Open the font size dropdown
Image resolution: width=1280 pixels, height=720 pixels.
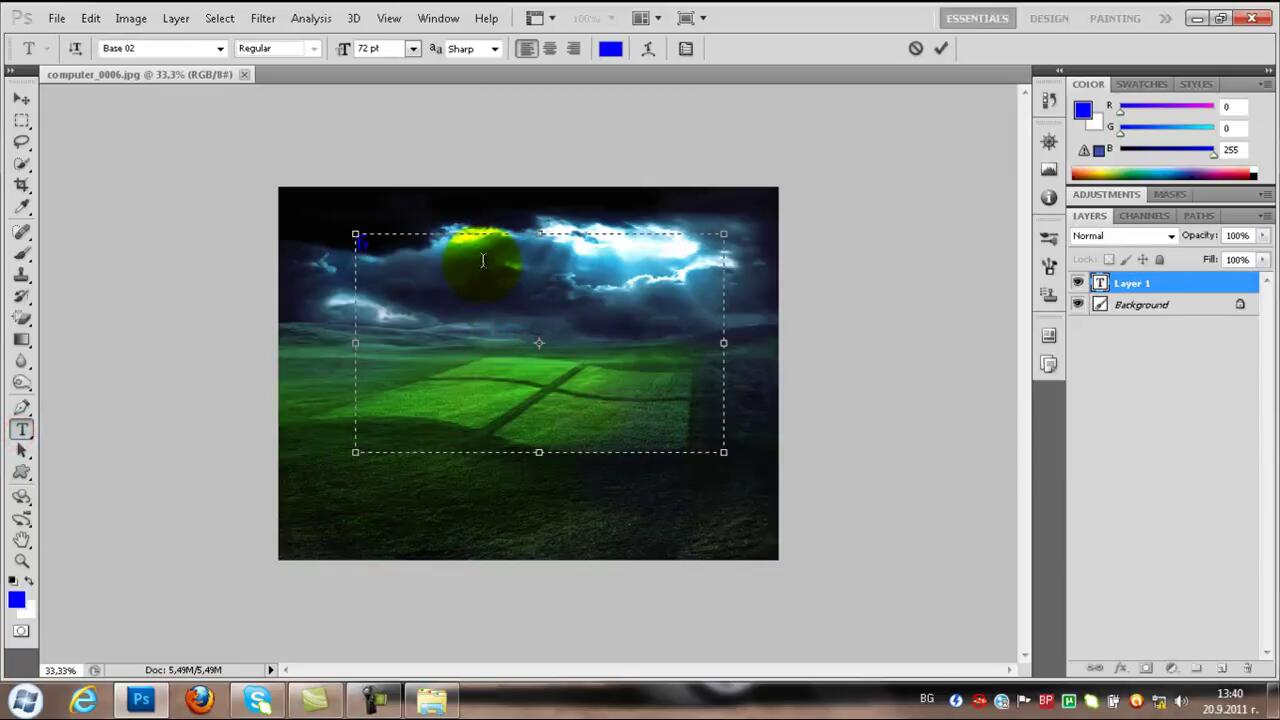[412, 48]
